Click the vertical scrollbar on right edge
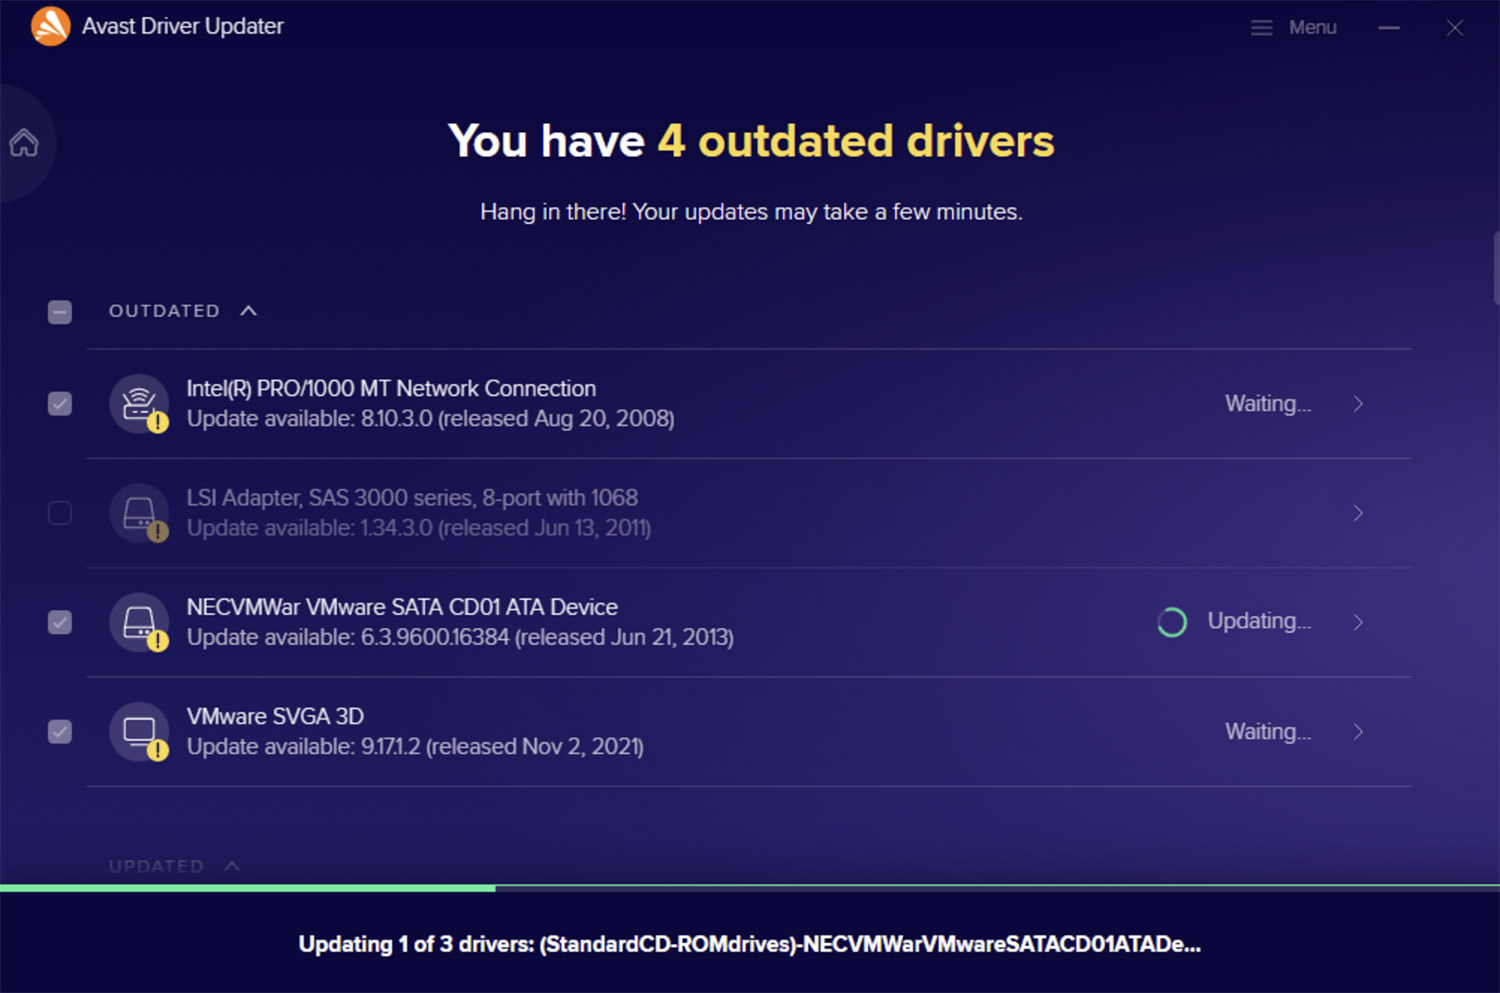1500x993 pixels. (x=1496, y=268)
